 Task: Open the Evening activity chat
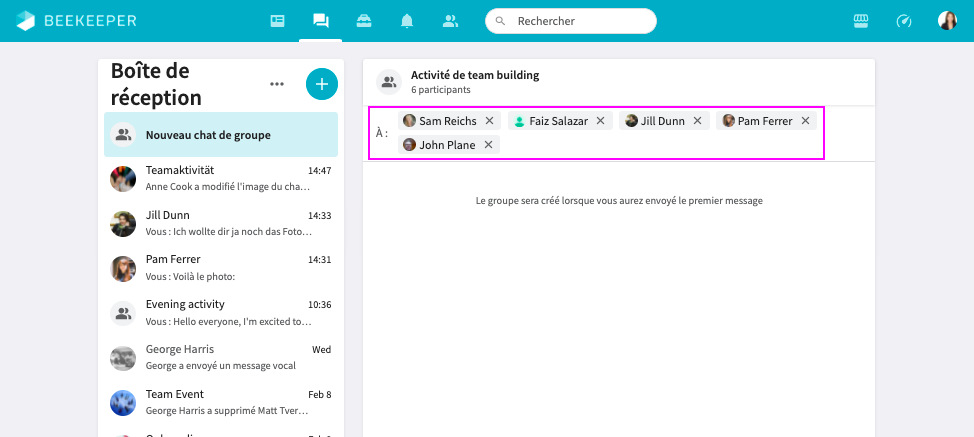(x=221, y=312)
